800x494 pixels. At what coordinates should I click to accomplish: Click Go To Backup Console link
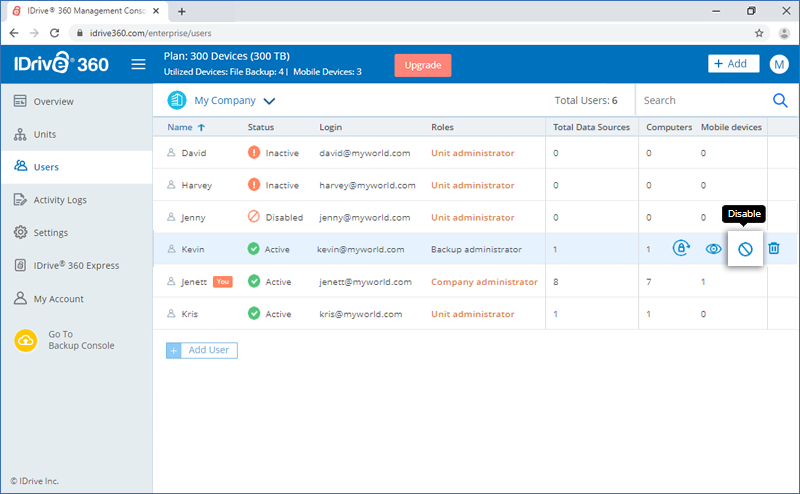tap(81, 340)
